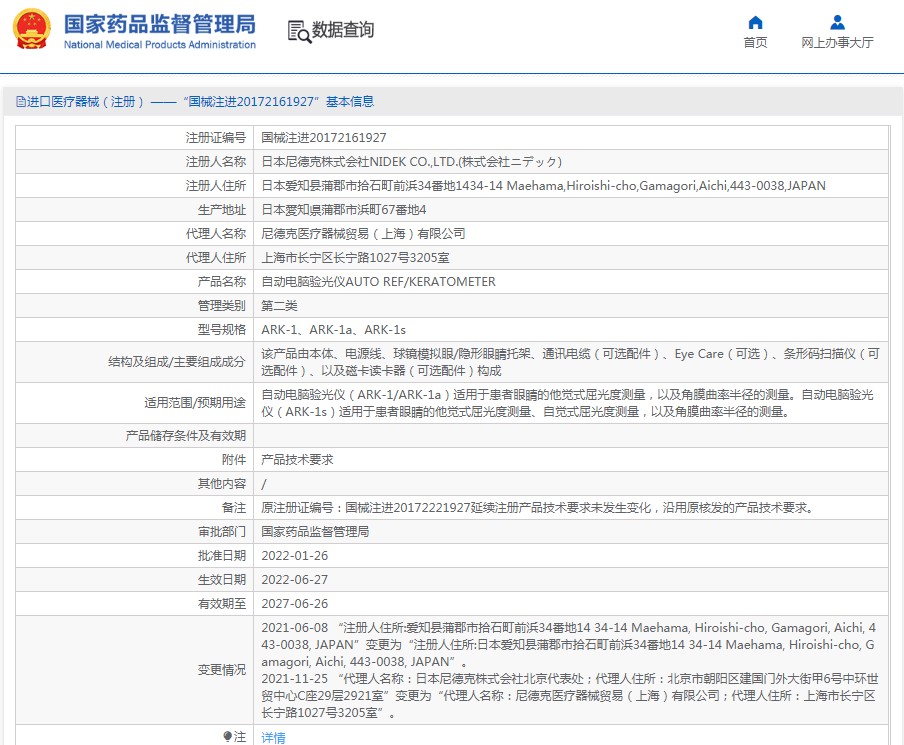Click the 结构及组成 description text
Image resolution: width=904 pixels, height=745 pixels.
(570, 362)
